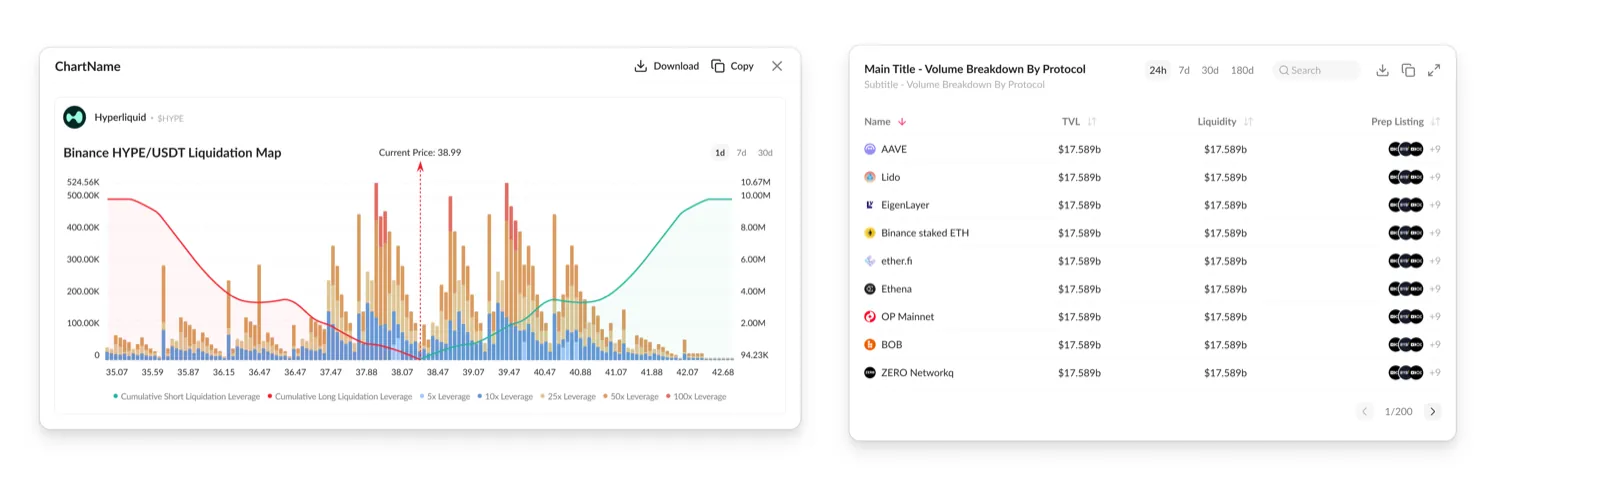Click the Ethena row prep listing icons
Screen dimensions: 1600x486
[1405, 289]
